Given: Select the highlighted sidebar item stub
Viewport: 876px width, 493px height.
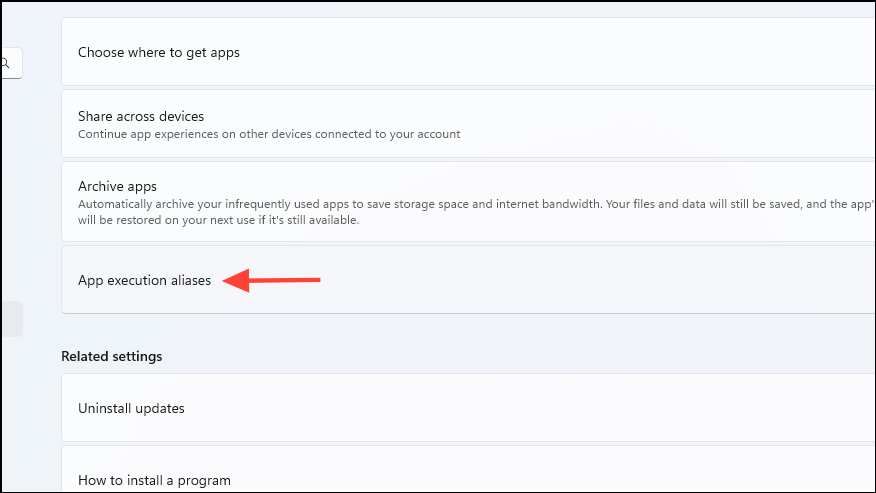Looking at the screenshot, I should pyautogui.click(x=12, y=319).
